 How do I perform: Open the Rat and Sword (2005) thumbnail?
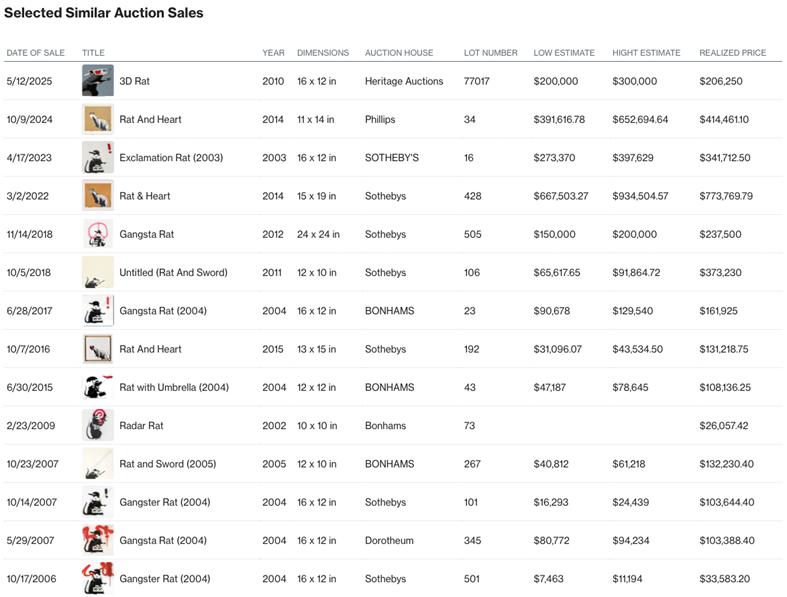[x=98, y=464]
